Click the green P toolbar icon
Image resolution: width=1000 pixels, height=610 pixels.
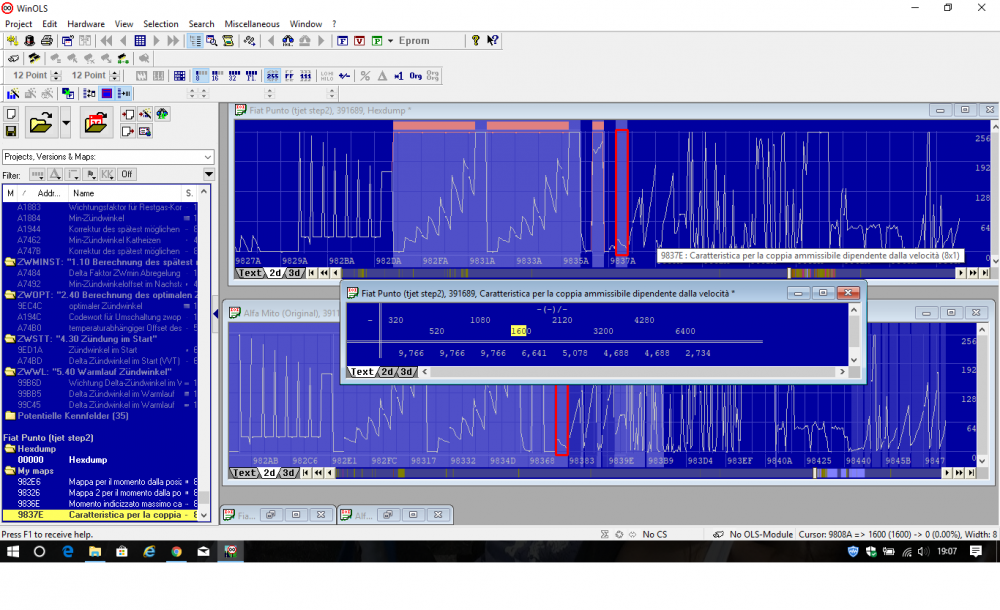[377, 41]
